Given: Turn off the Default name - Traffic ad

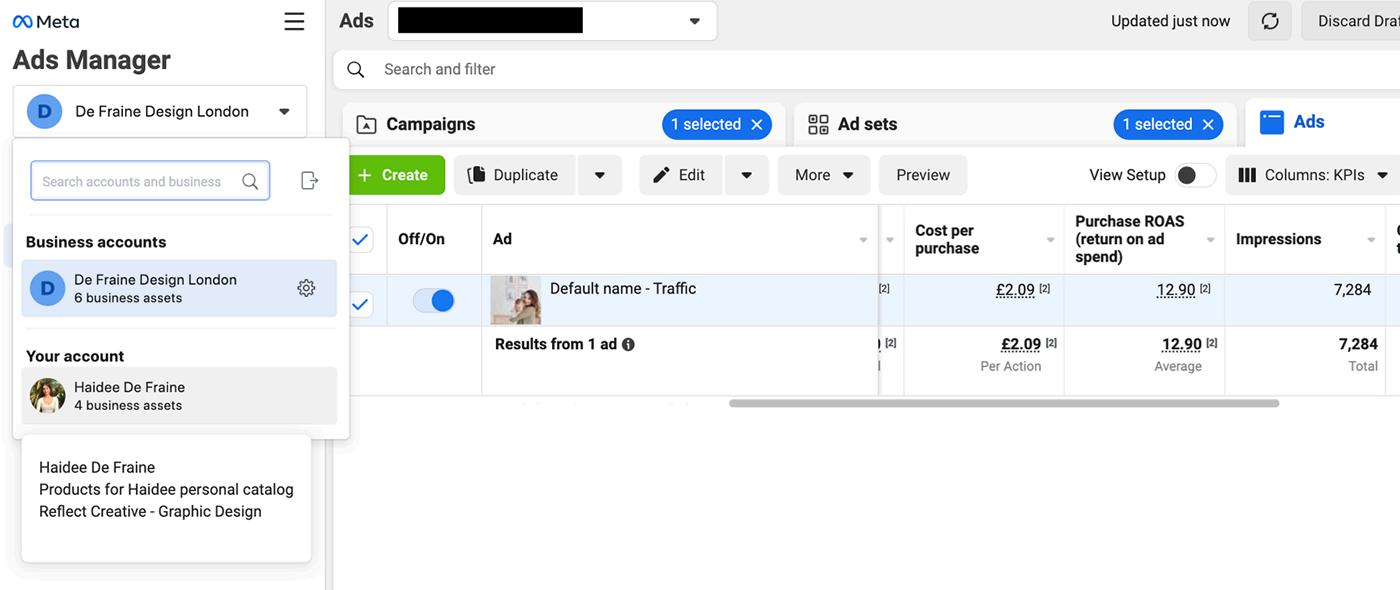Looking at the screenshot, I should pos(433,300).
